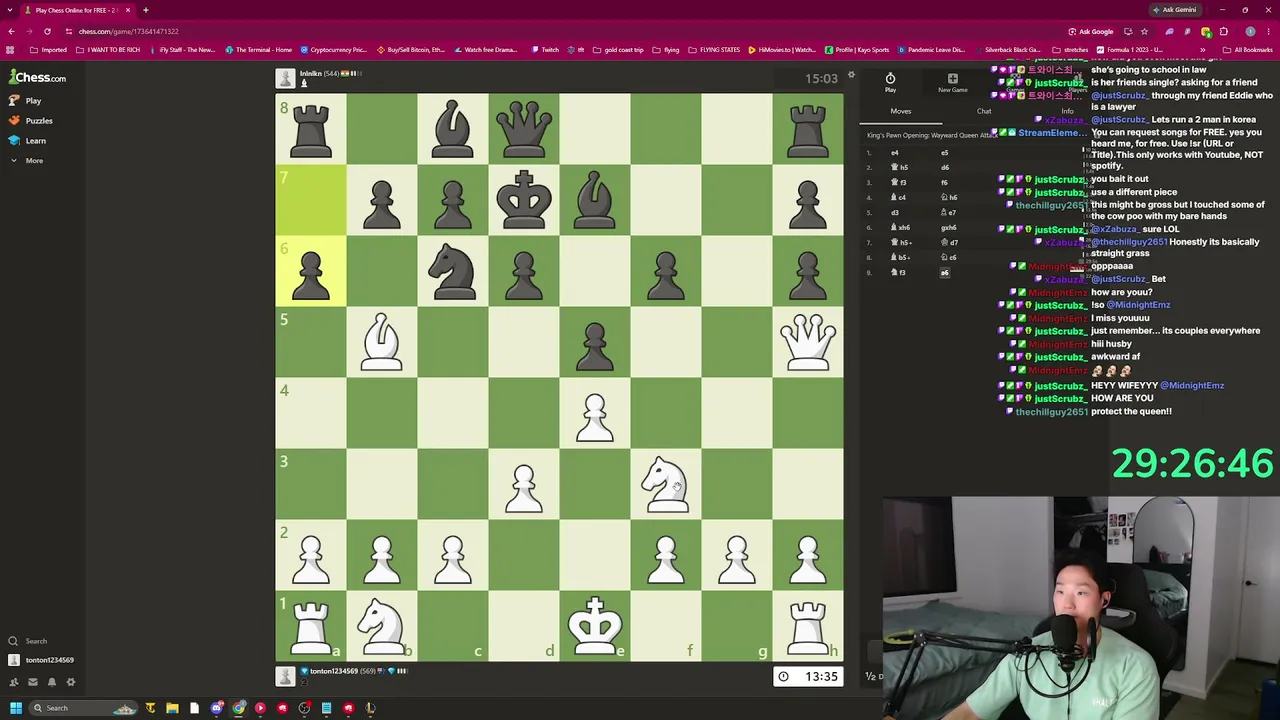
Task: Click the black king on d7
Action: pyautogui.click(x=524, y=200)
